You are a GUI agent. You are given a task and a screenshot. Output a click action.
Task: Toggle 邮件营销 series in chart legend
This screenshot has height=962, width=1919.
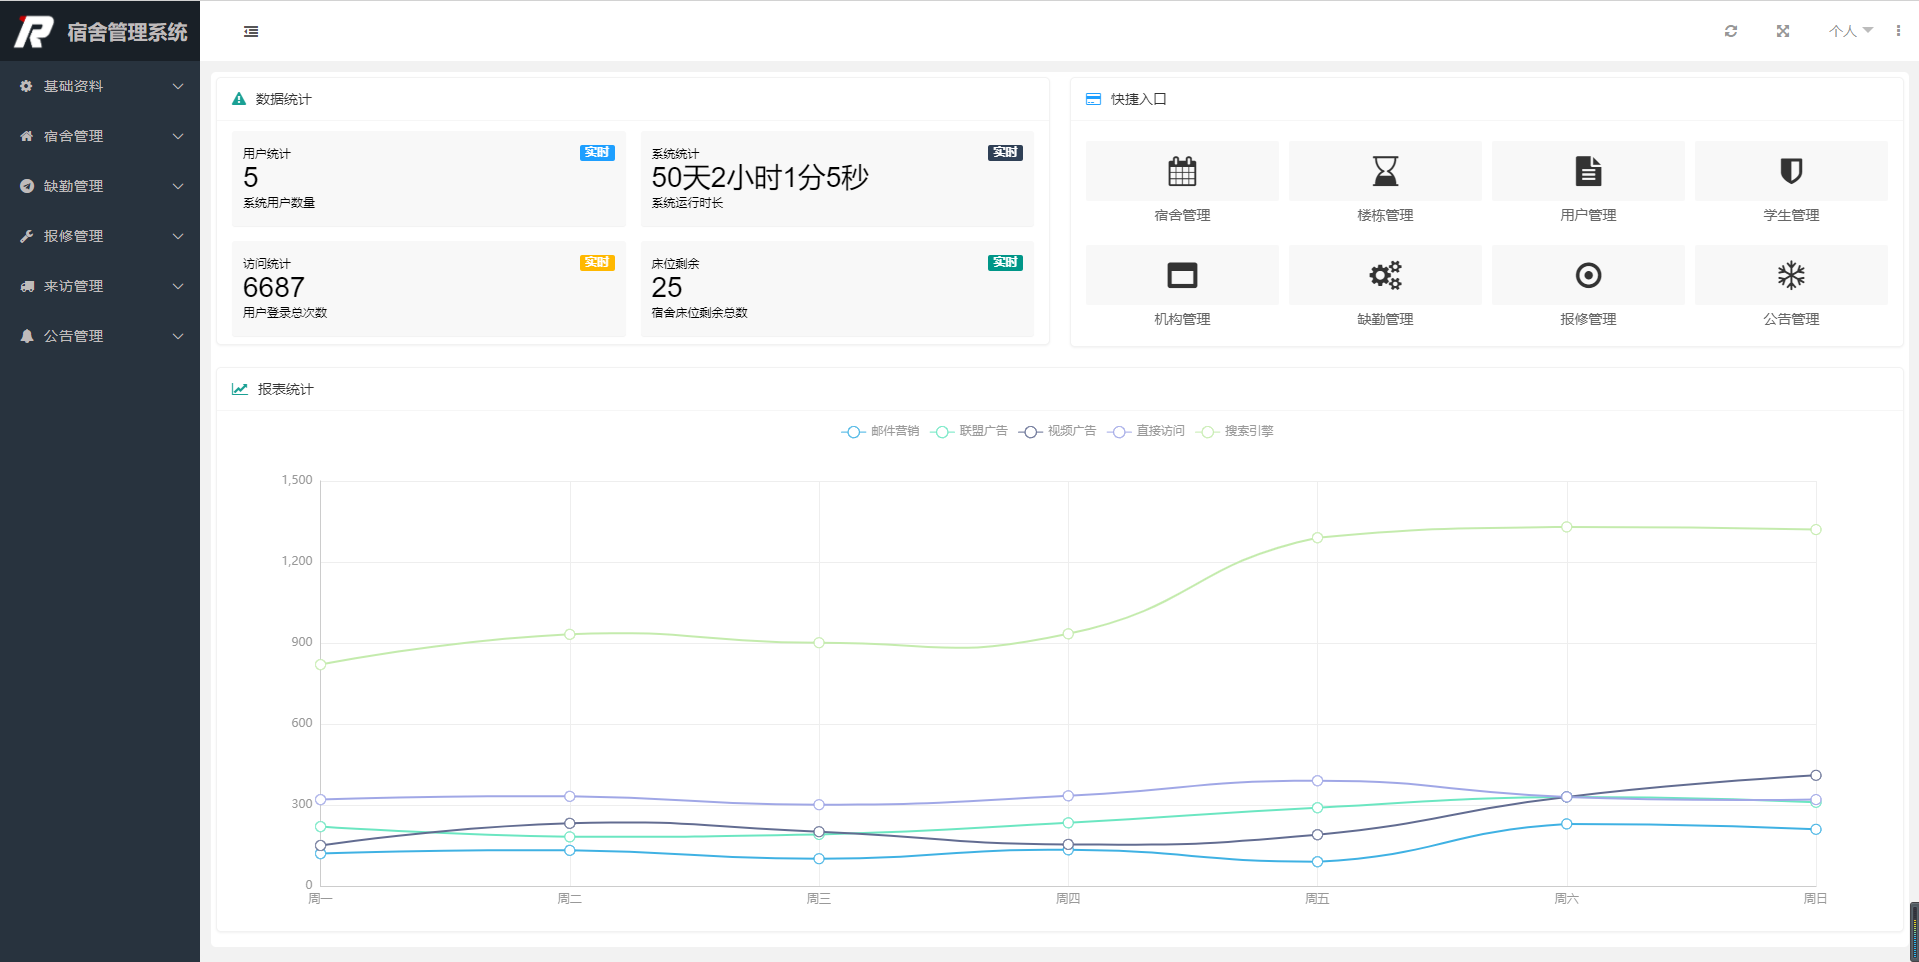click(x=880, y=431)
